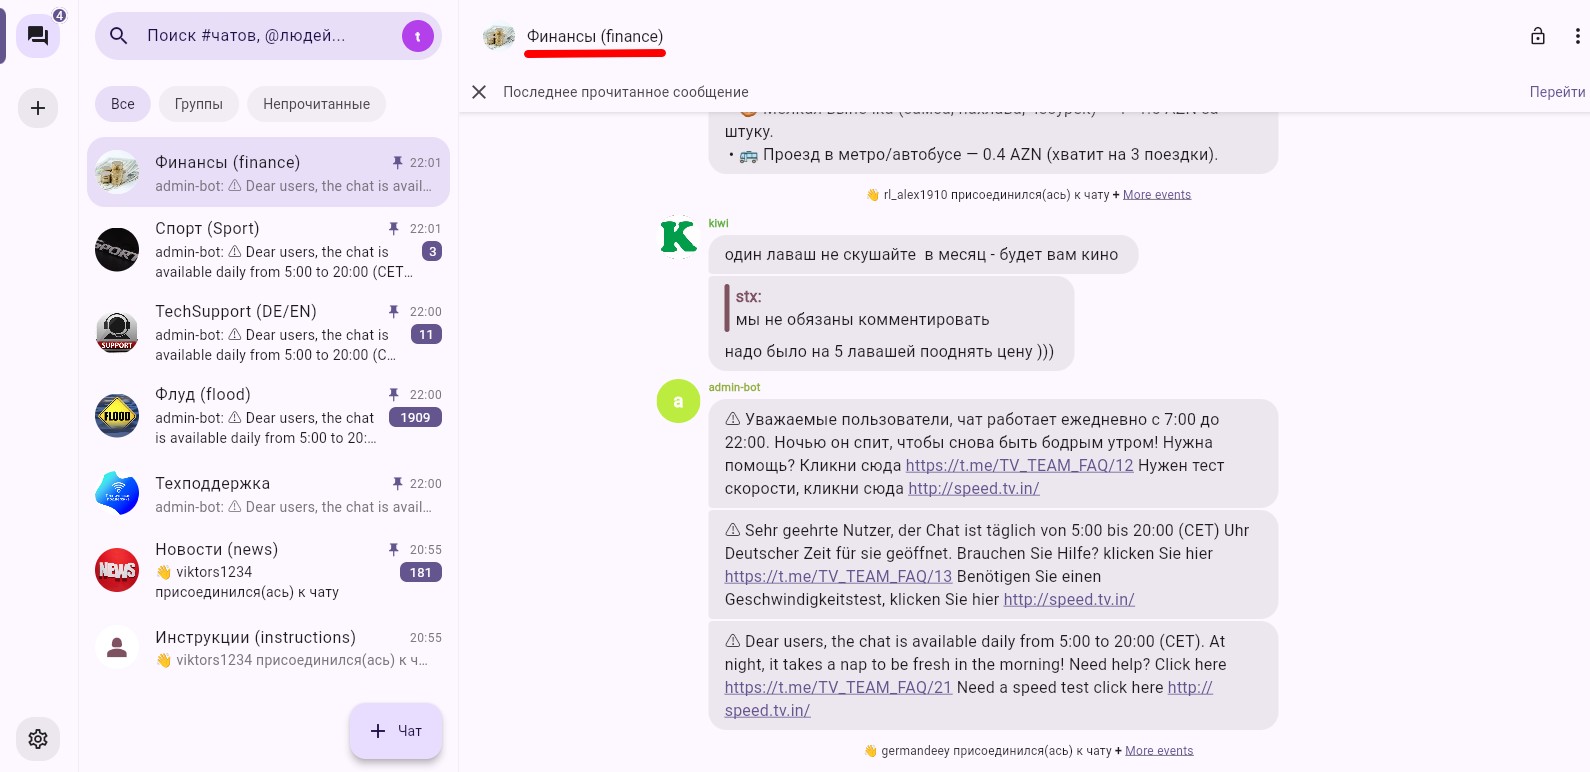Click the search magnifier icon
Screen dimensions: 1590x772
119,36
